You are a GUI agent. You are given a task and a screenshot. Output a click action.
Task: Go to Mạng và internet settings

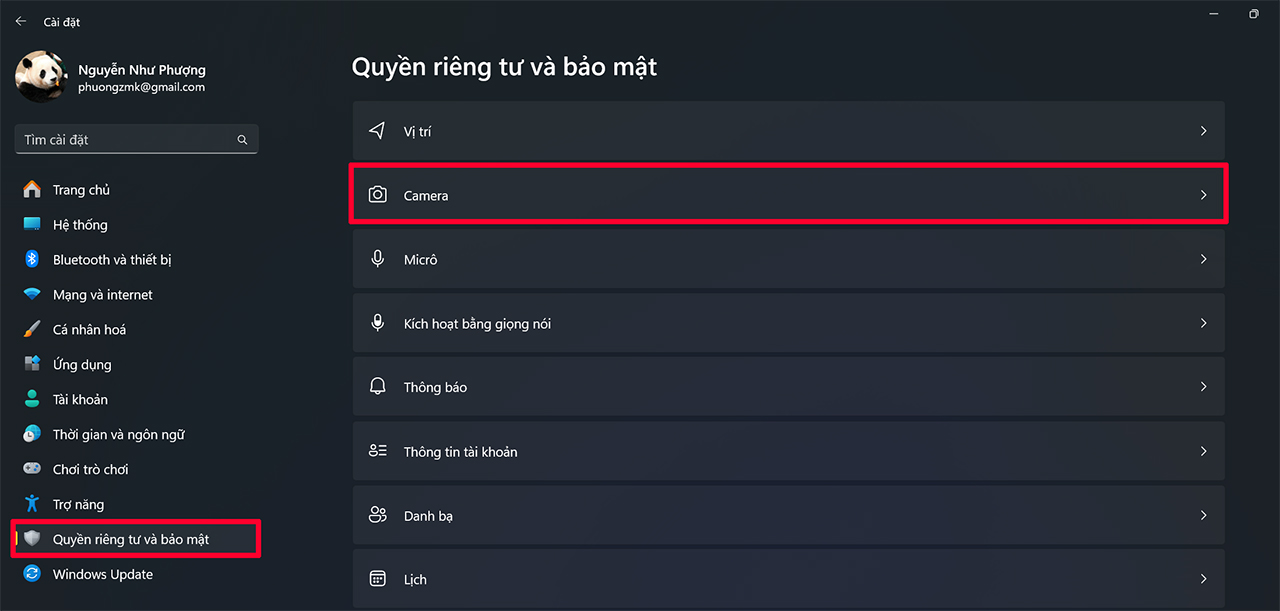[102, 295]
